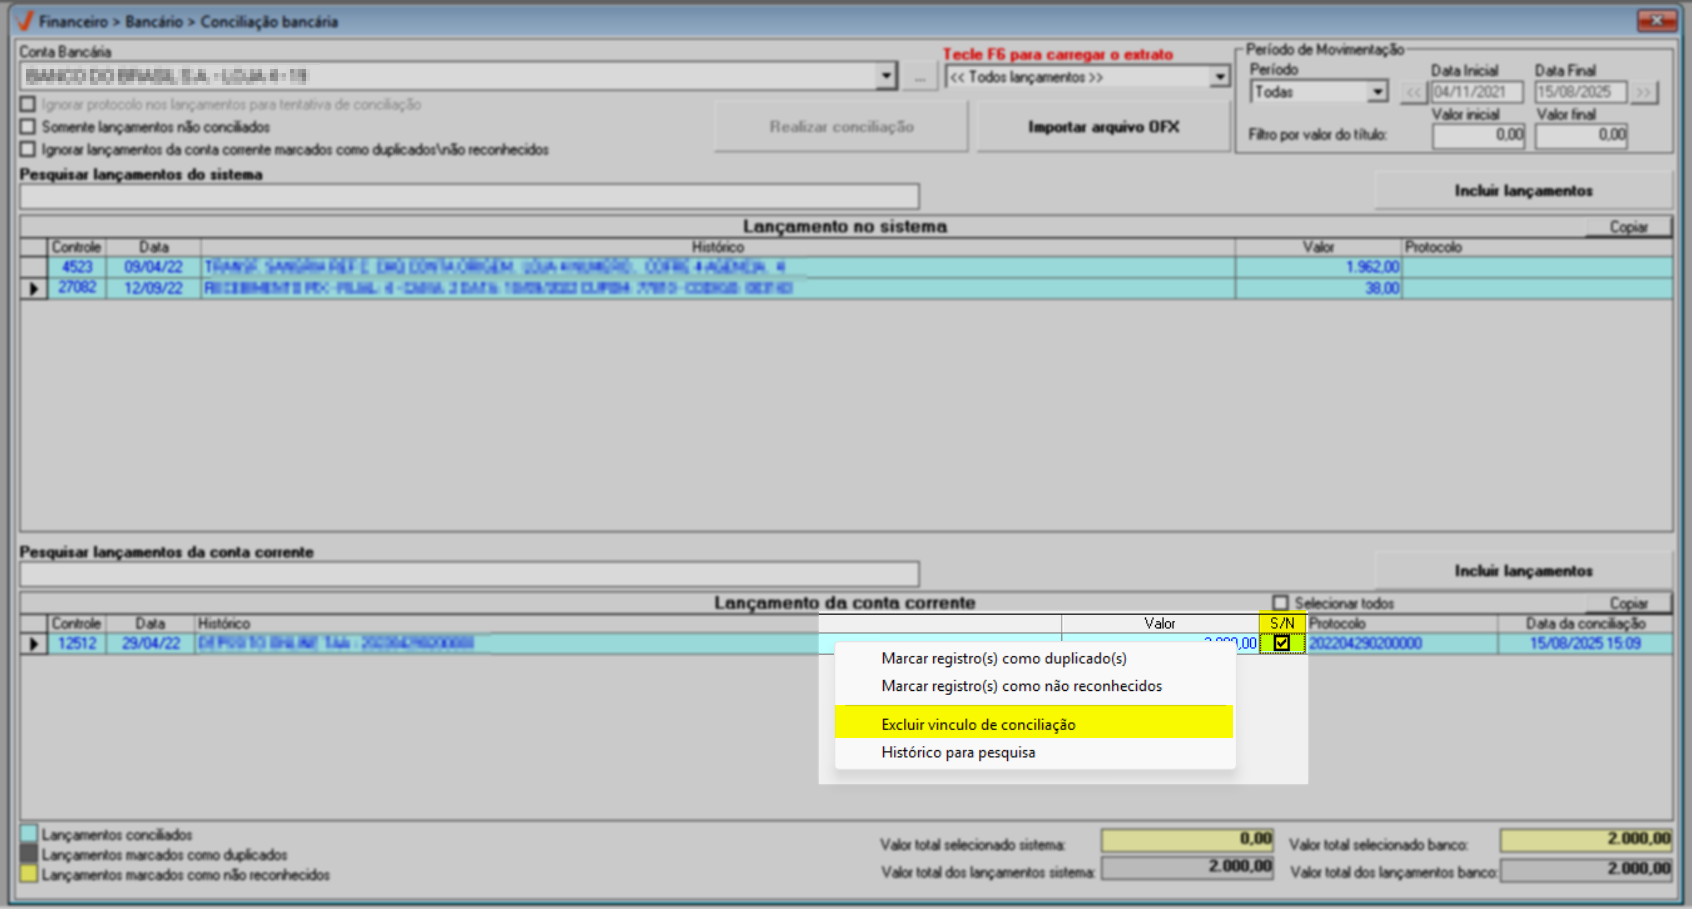
Task: Toggle 'Ignorar lançamentos da conta corrente marcados' checkbox
Action: [28, 149]
